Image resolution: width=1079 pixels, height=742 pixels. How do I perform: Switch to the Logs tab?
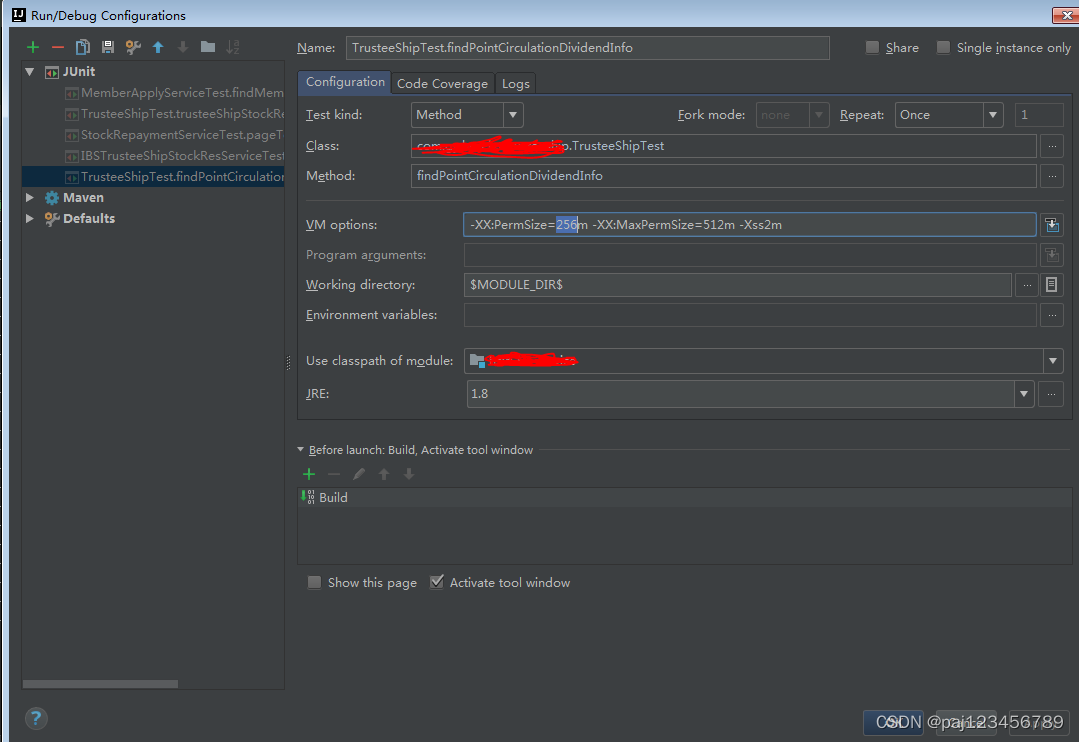pos(515,83)
